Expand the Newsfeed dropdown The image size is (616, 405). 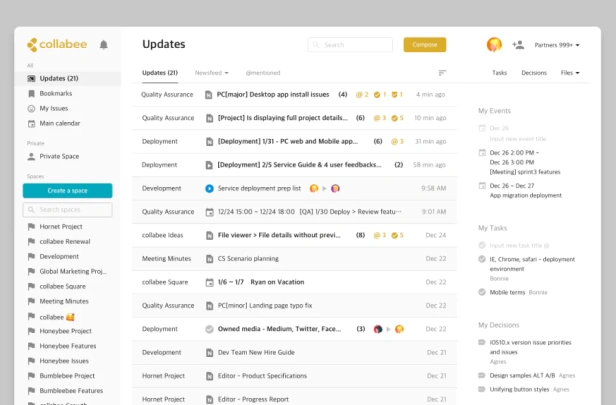211,73
